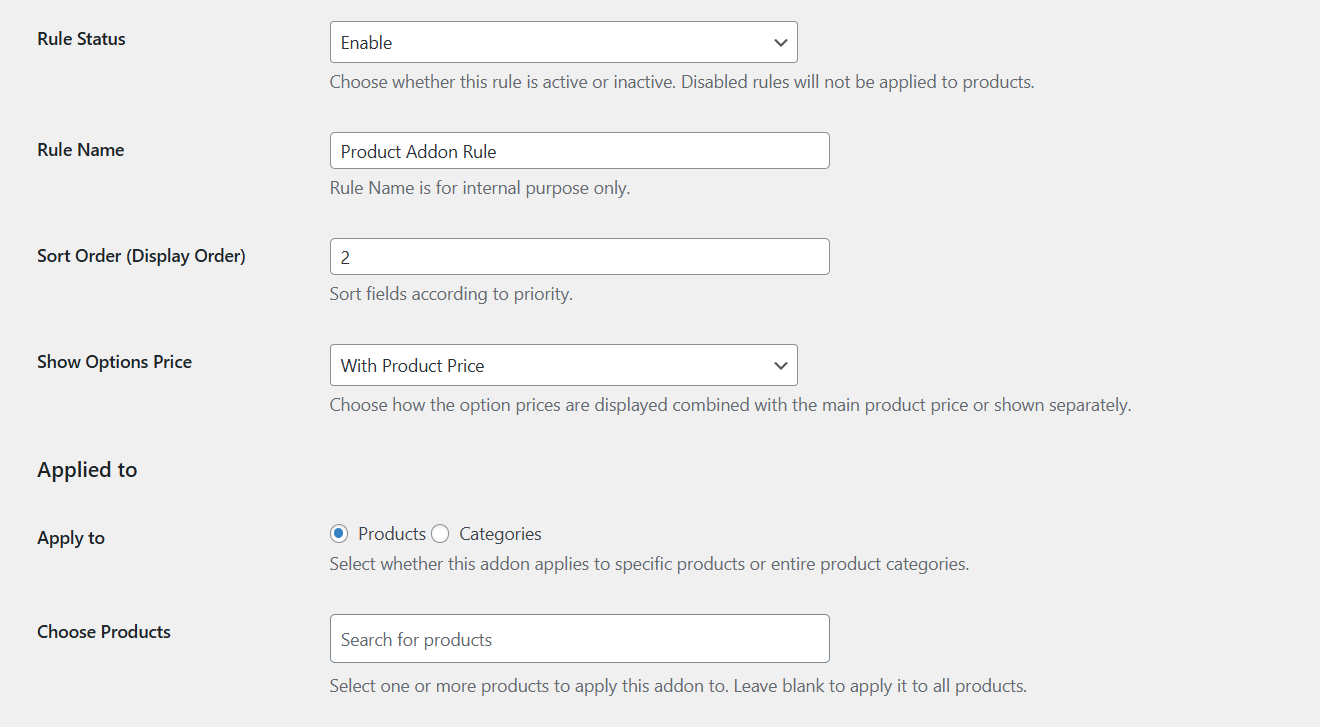Select the Products radio button

pos(339,534)
